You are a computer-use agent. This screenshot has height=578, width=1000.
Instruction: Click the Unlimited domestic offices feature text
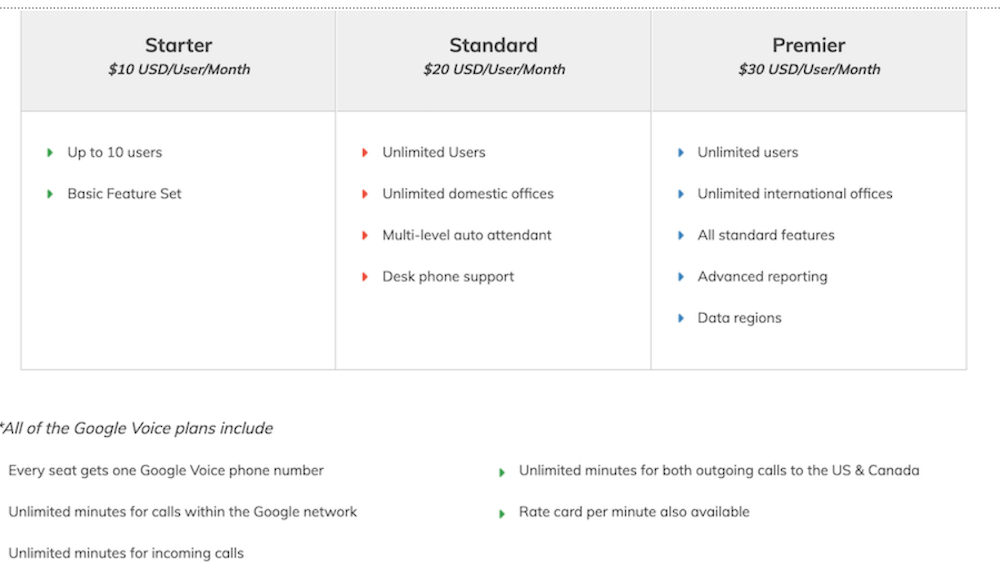[x=467, y=194]
